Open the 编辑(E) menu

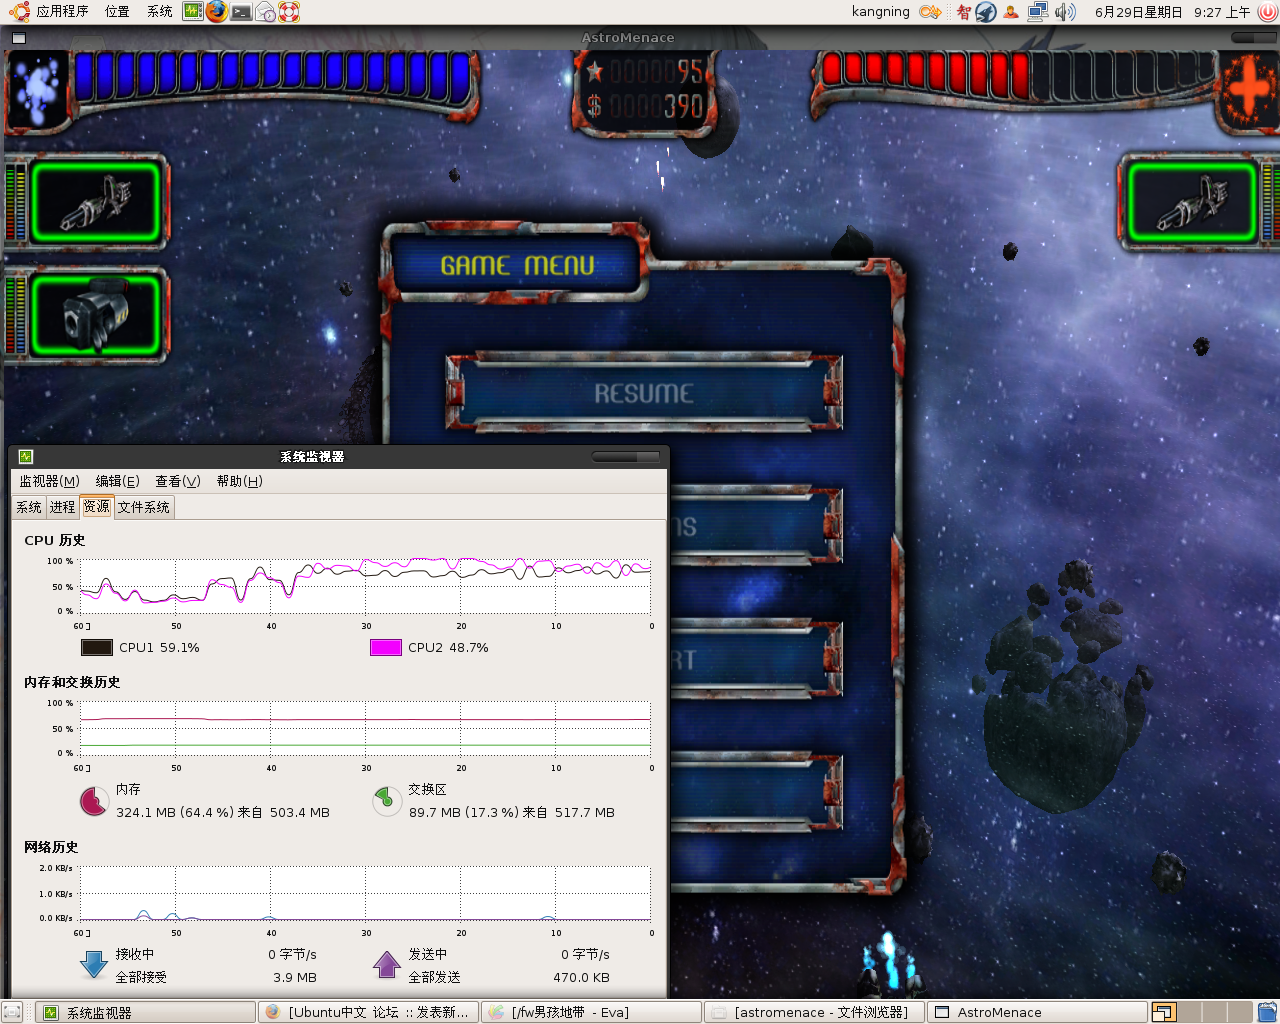[117, 481]
